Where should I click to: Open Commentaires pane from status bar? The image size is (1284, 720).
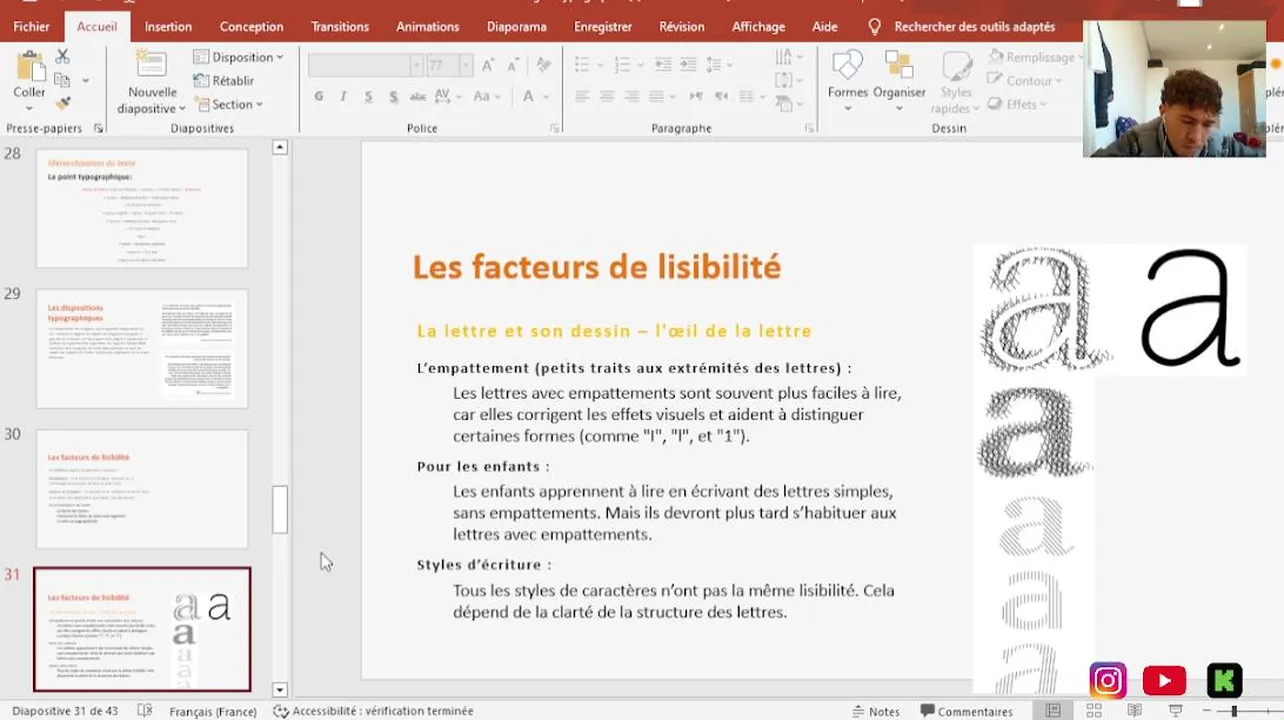tap(967, 711)
